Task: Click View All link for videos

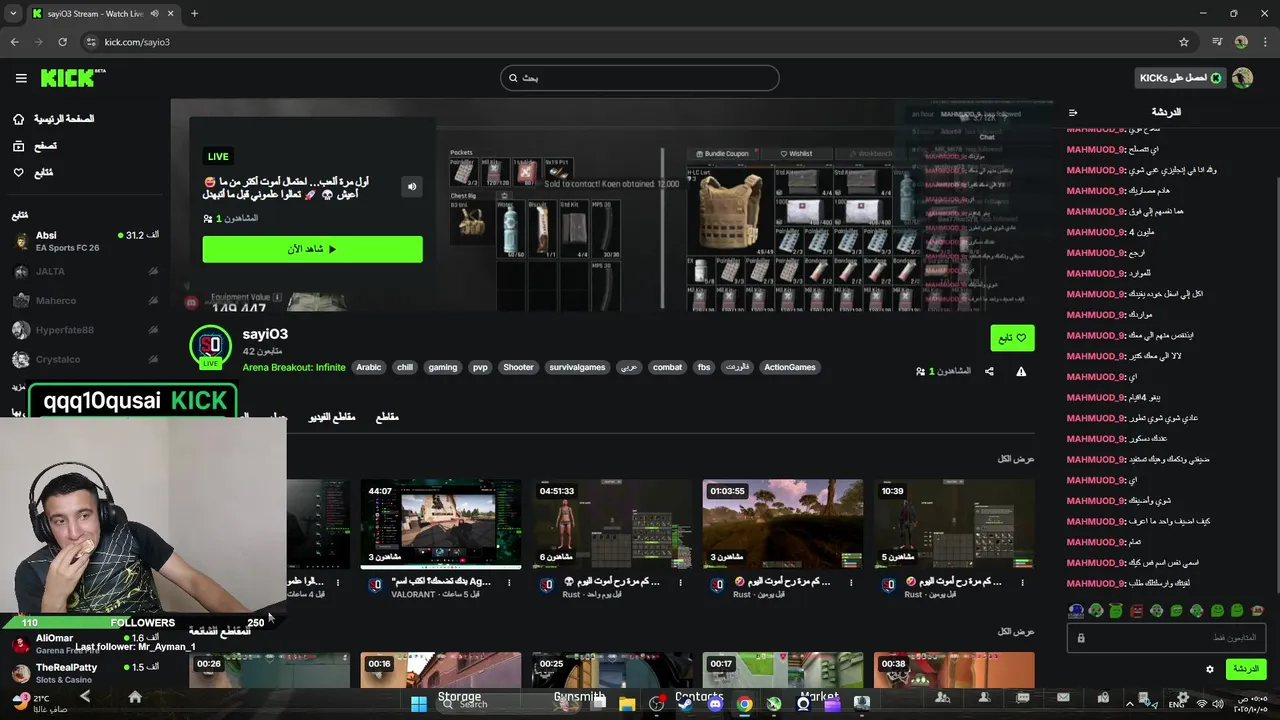Action: (1016, 459)
